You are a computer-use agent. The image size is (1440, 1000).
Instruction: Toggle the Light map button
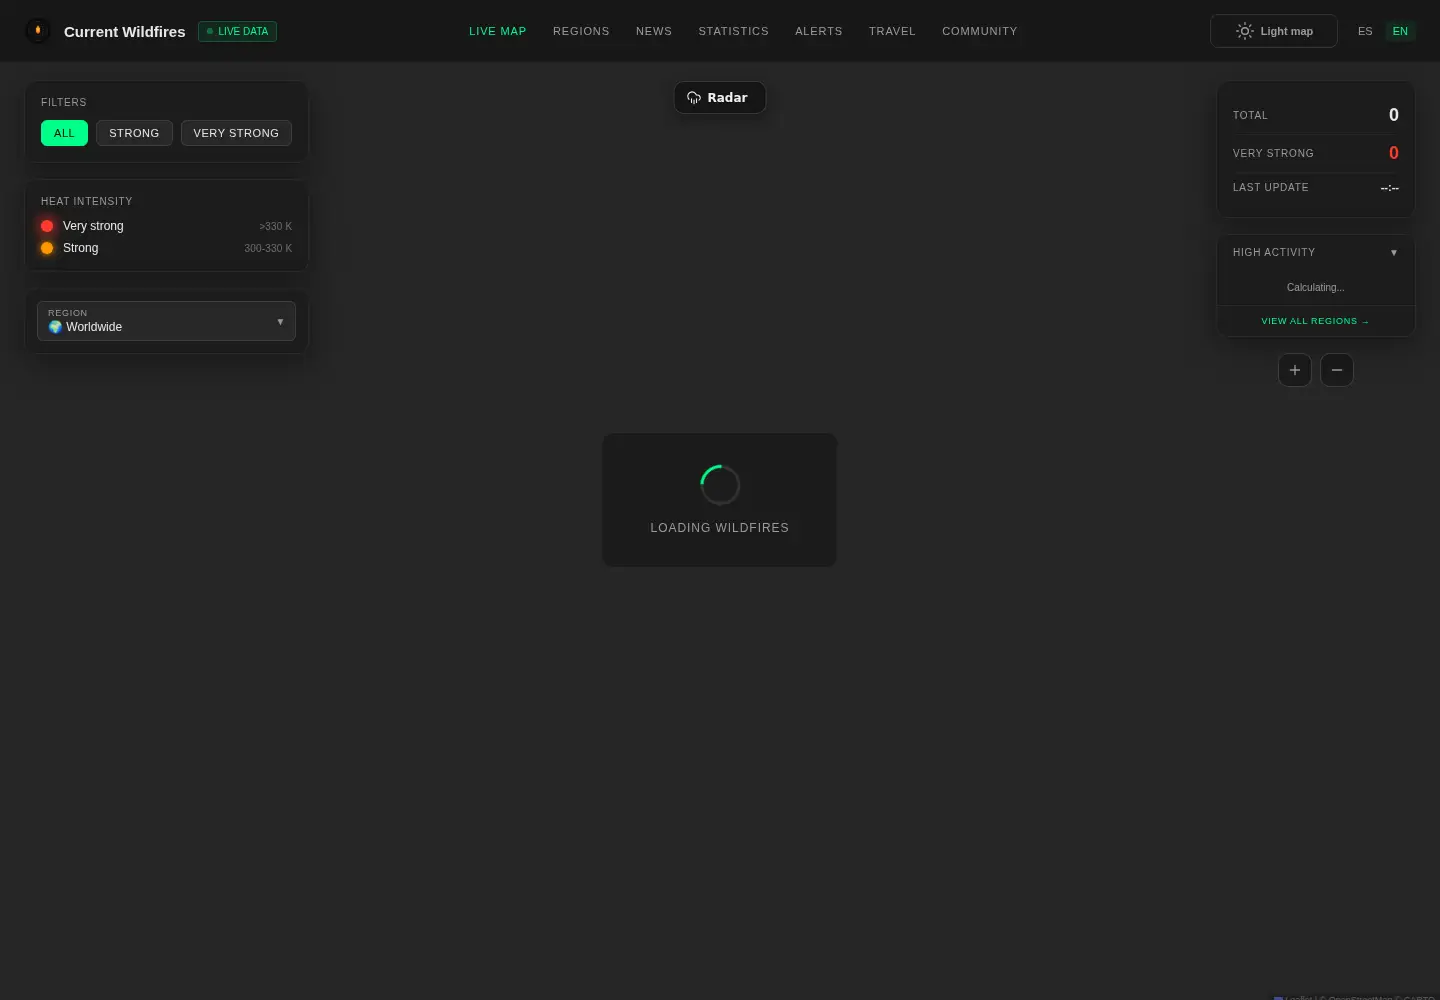click(x=1274, y=31)
